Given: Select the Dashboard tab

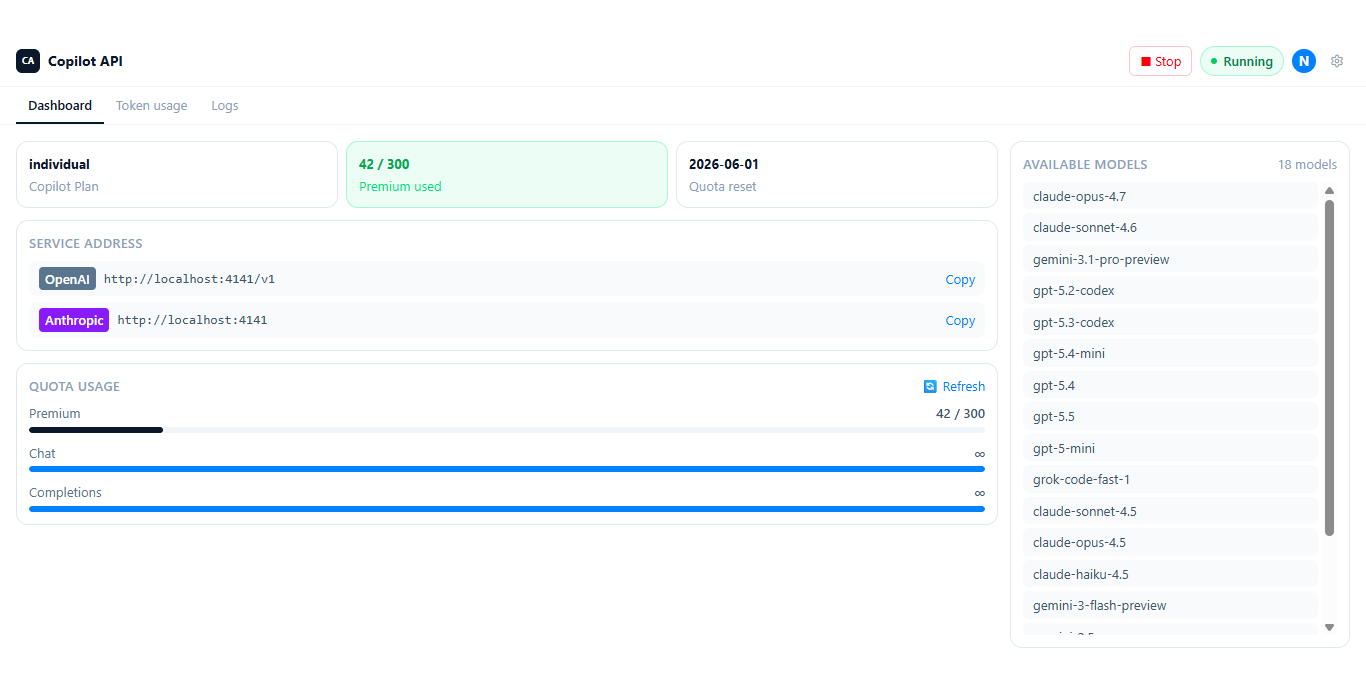Looking at the screenshot, I should (60, 105).
